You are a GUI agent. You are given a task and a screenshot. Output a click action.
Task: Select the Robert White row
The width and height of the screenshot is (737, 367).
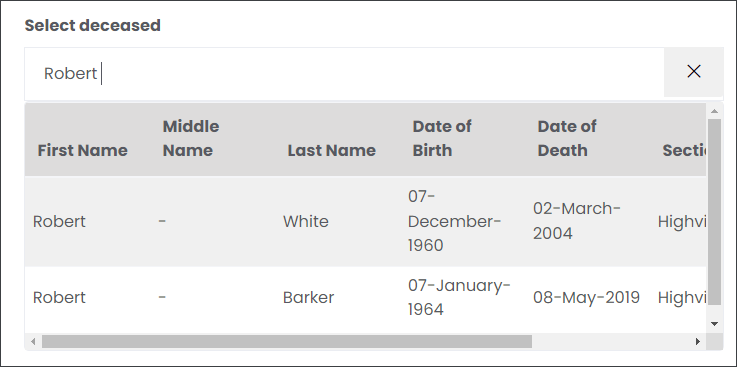[365, 221]
